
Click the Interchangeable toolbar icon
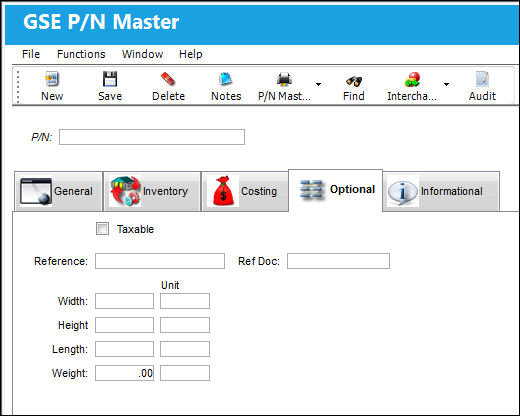[412, 79]
